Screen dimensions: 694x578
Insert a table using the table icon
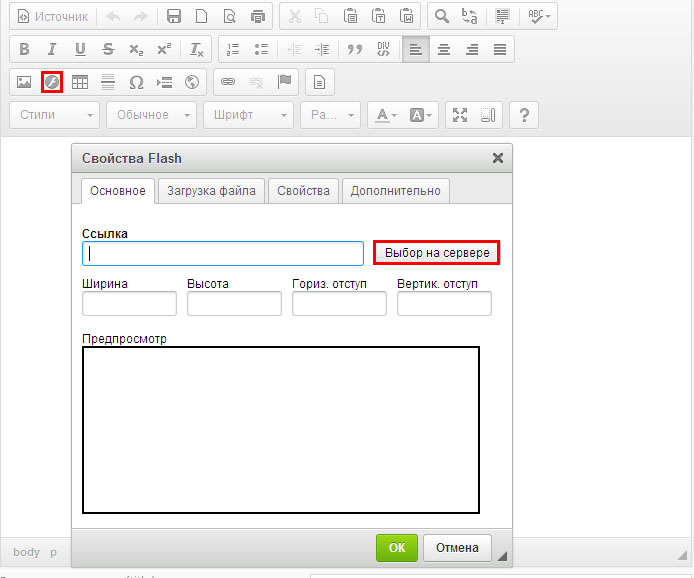pos(80,82)
